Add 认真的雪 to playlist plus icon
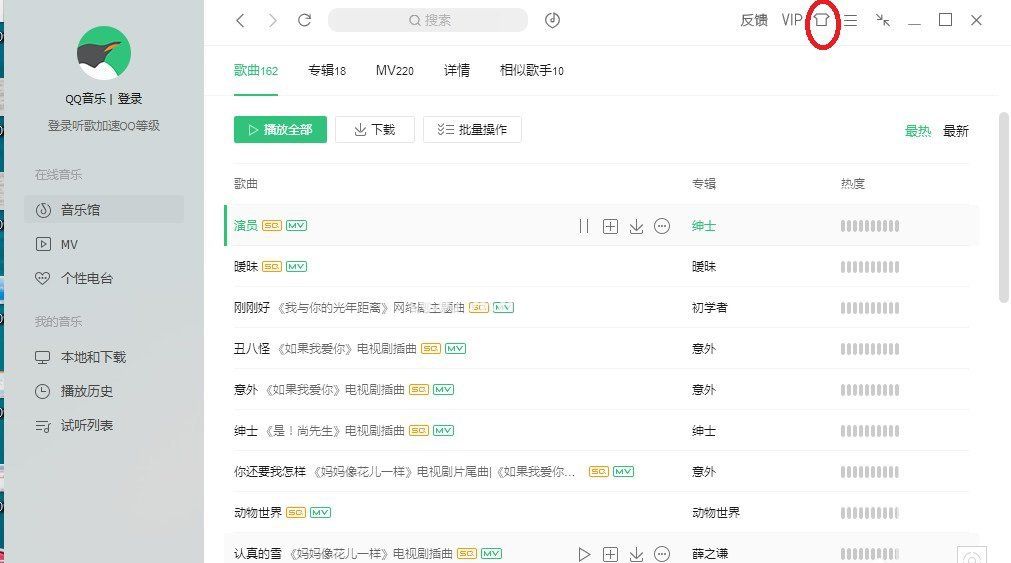1011x563 pixels. (x=611, y=554)
